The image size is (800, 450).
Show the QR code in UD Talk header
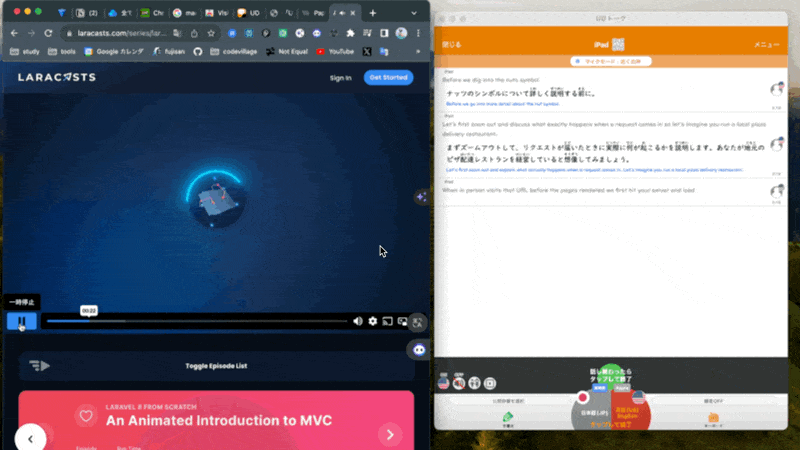[x=618, y=44]
